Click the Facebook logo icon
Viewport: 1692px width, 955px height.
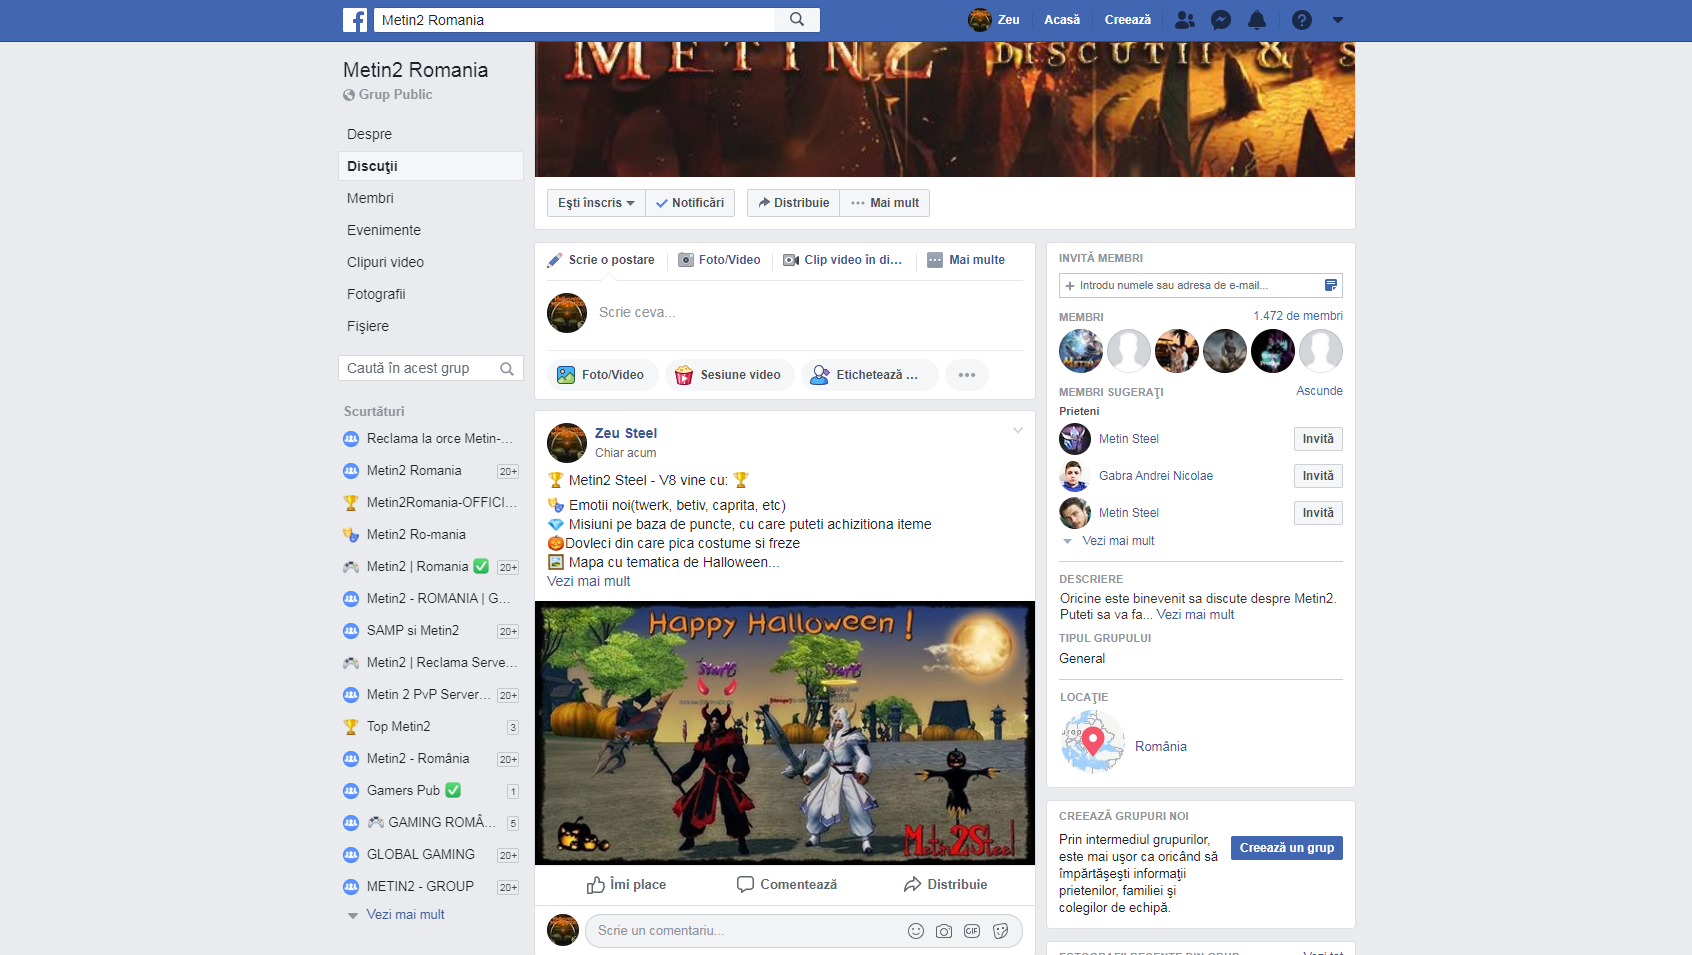pos(355,20)
